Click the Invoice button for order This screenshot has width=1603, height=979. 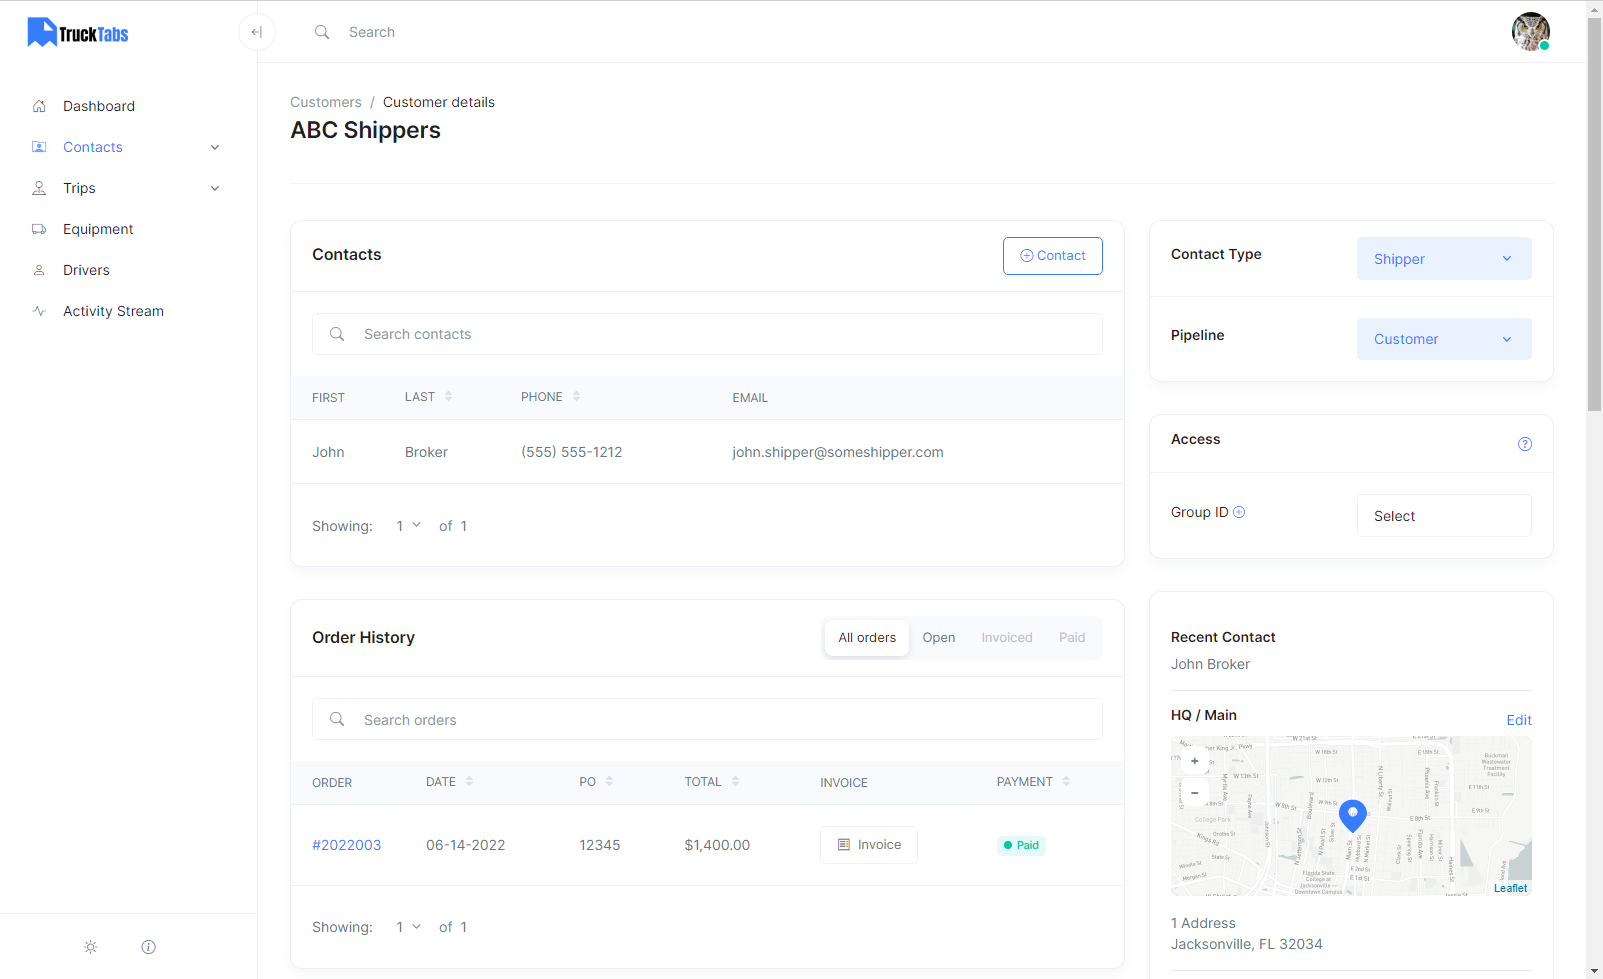pos(868,845)
